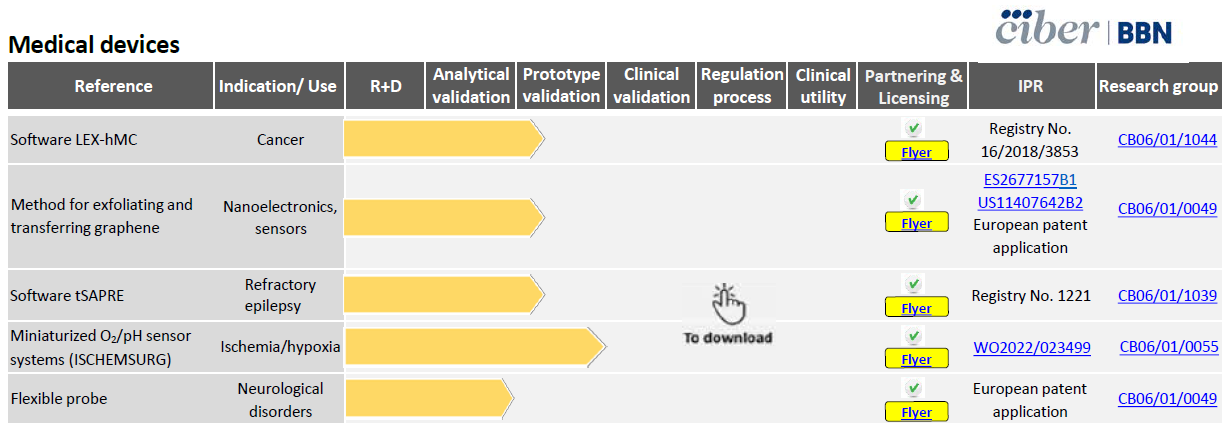Open patent link ES2677157B1

pyautogui.click(x=1030, y=180)
